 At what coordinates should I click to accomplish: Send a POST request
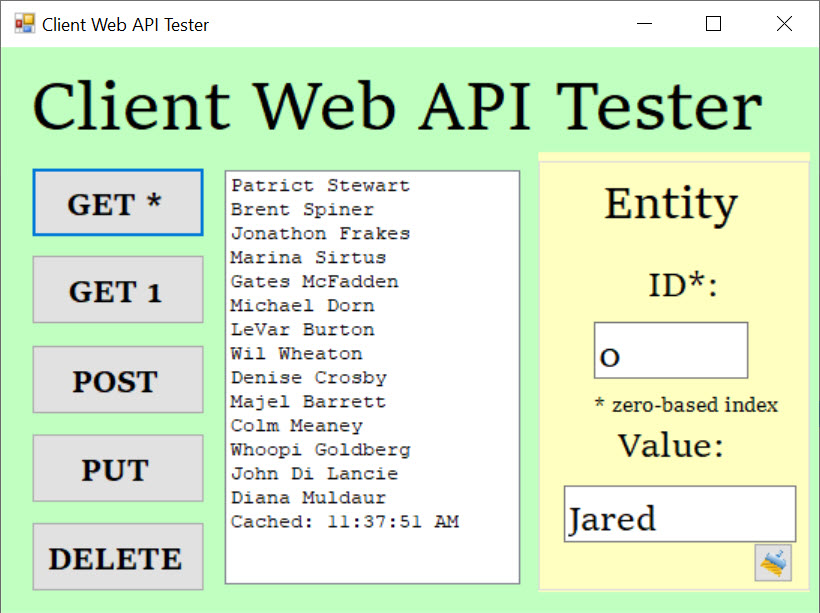pos(118,380)
